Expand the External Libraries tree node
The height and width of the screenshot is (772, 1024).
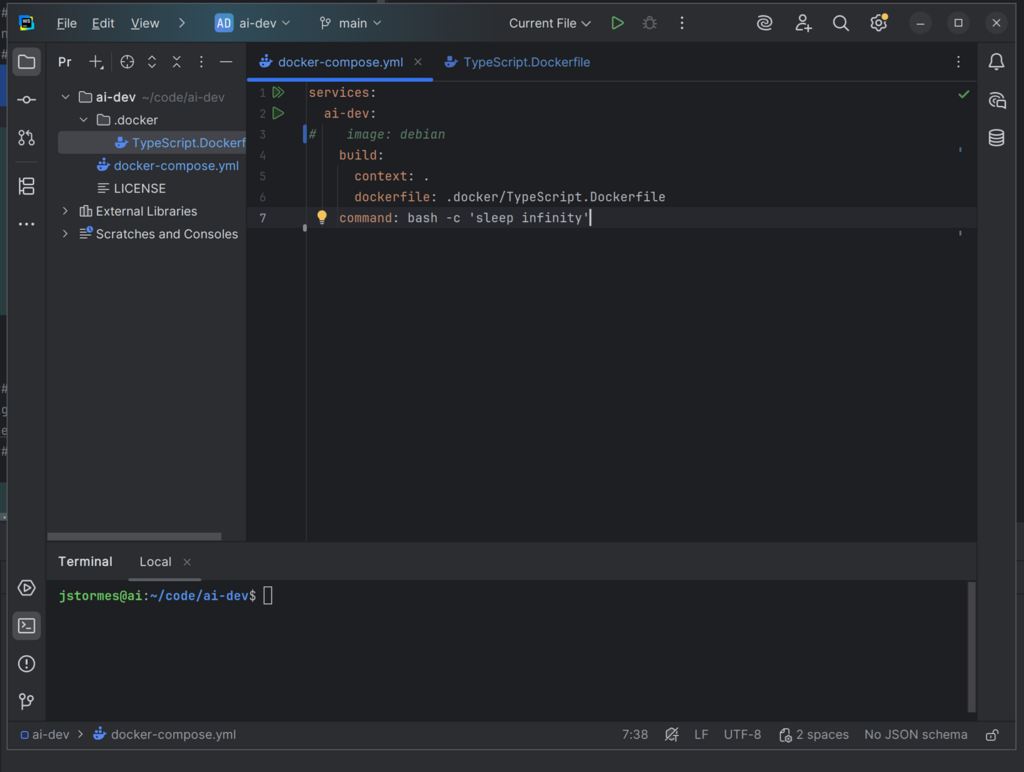[x=66, y=211]
